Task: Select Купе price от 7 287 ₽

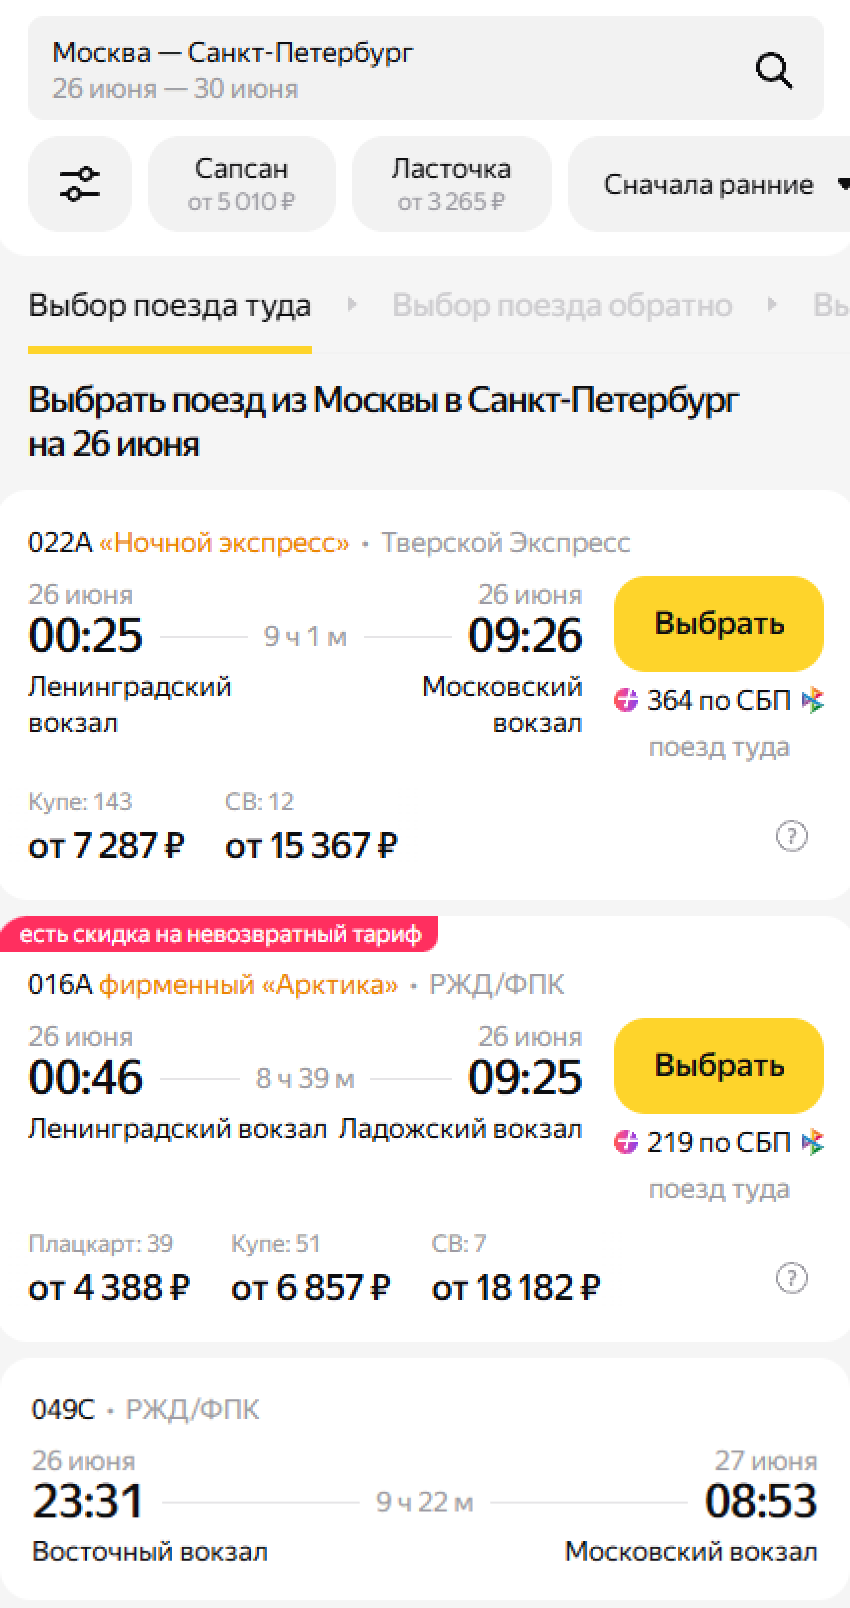Action: [x=106, y=846]
